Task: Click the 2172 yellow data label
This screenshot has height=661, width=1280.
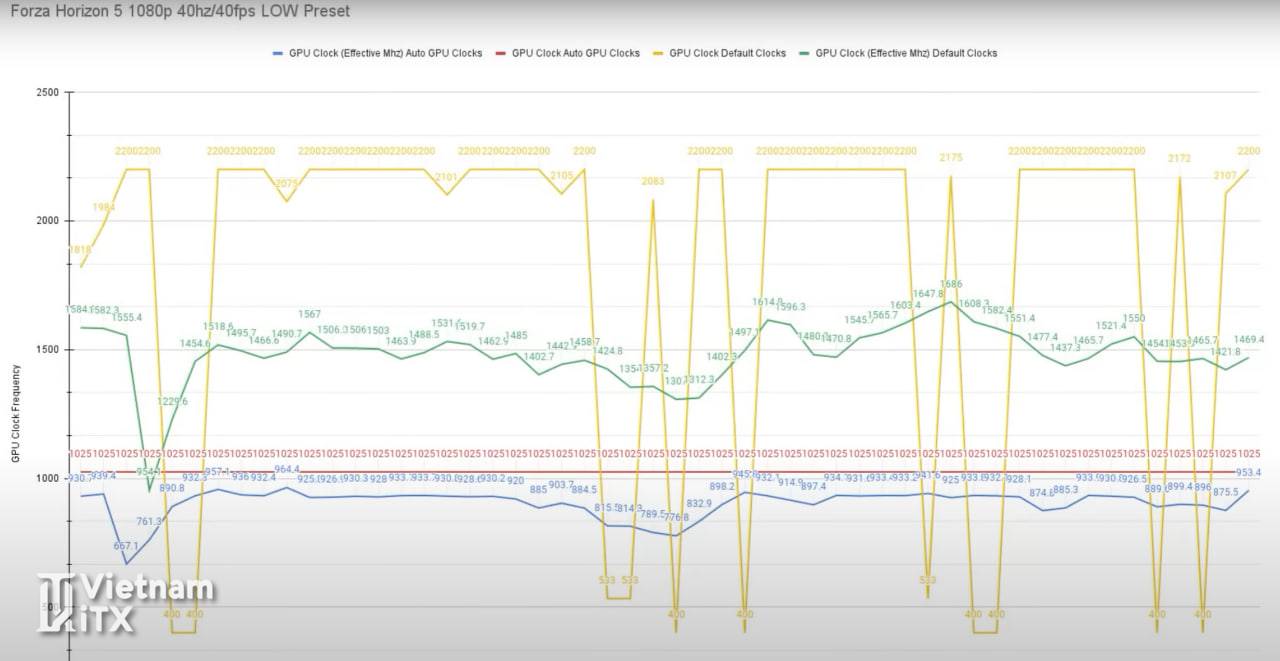Action: (1179, 159)
